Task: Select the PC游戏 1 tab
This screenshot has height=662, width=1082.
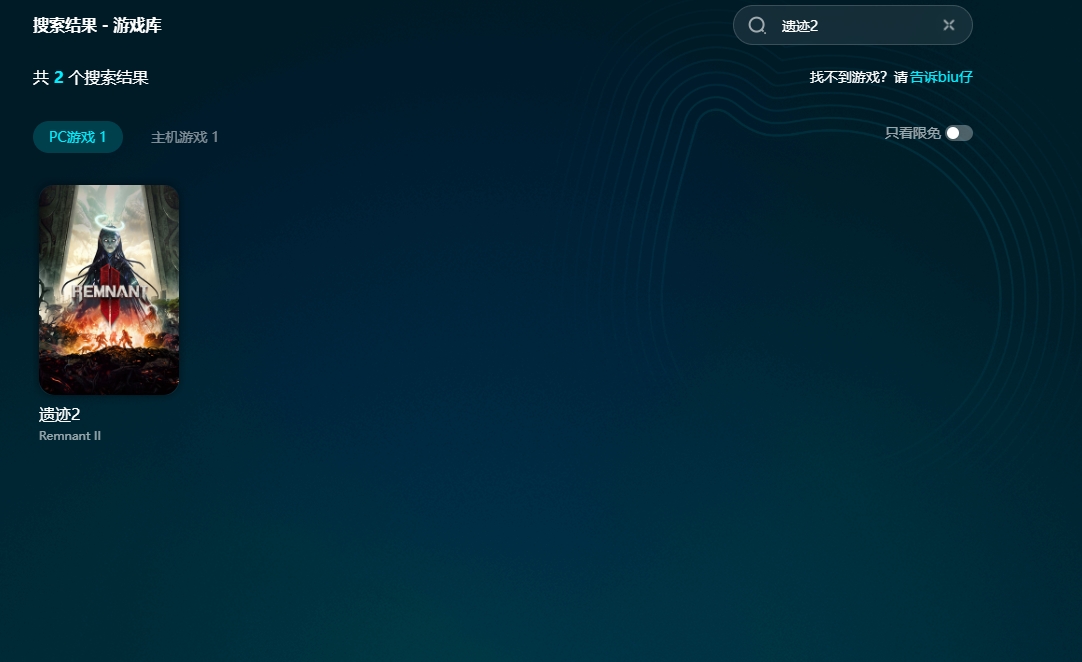Action: (x=78, y=137)
